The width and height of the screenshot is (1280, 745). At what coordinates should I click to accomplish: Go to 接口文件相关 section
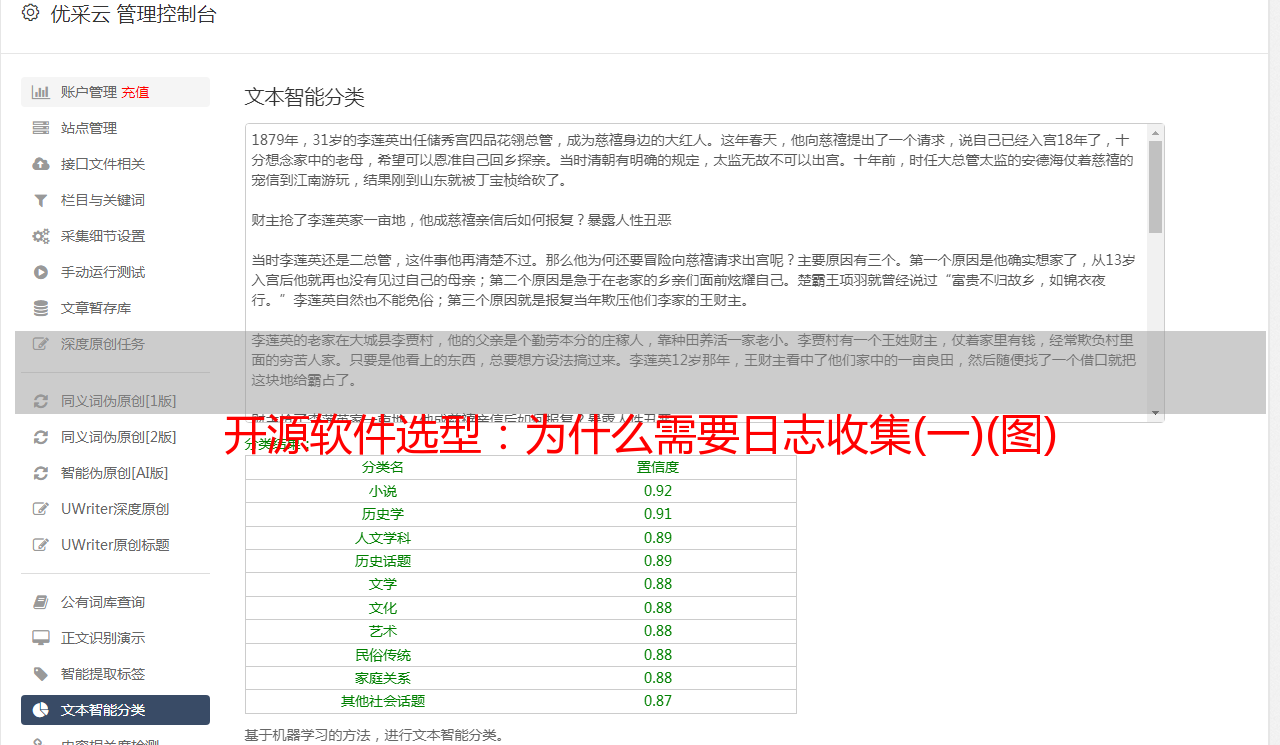(x=115, y=164)
